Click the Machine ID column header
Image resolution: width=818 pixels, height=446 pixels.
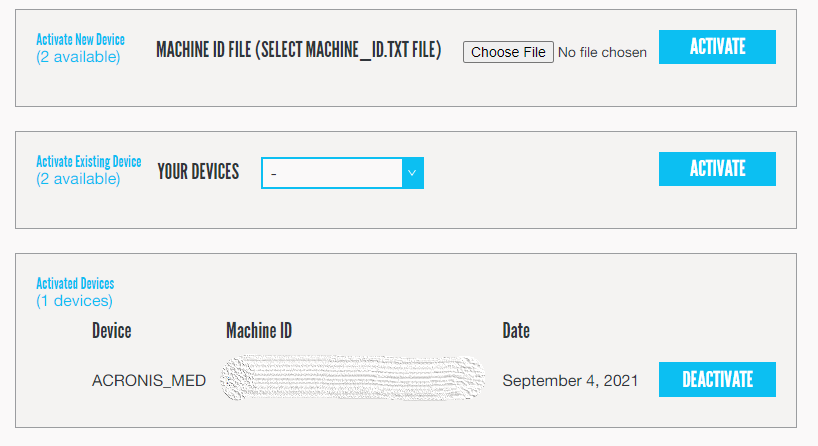[x=259, y=331]
